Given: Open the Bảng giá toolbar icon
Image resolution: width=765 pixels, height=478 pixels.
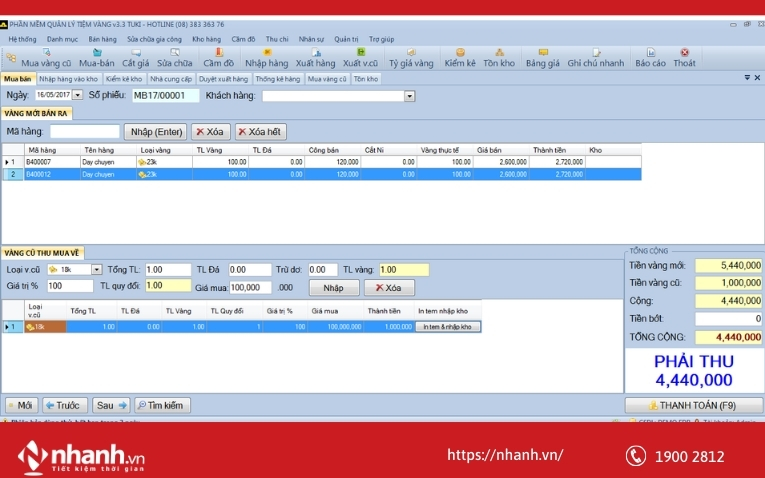Looking at the screenshot, I should tap(542, 57).
